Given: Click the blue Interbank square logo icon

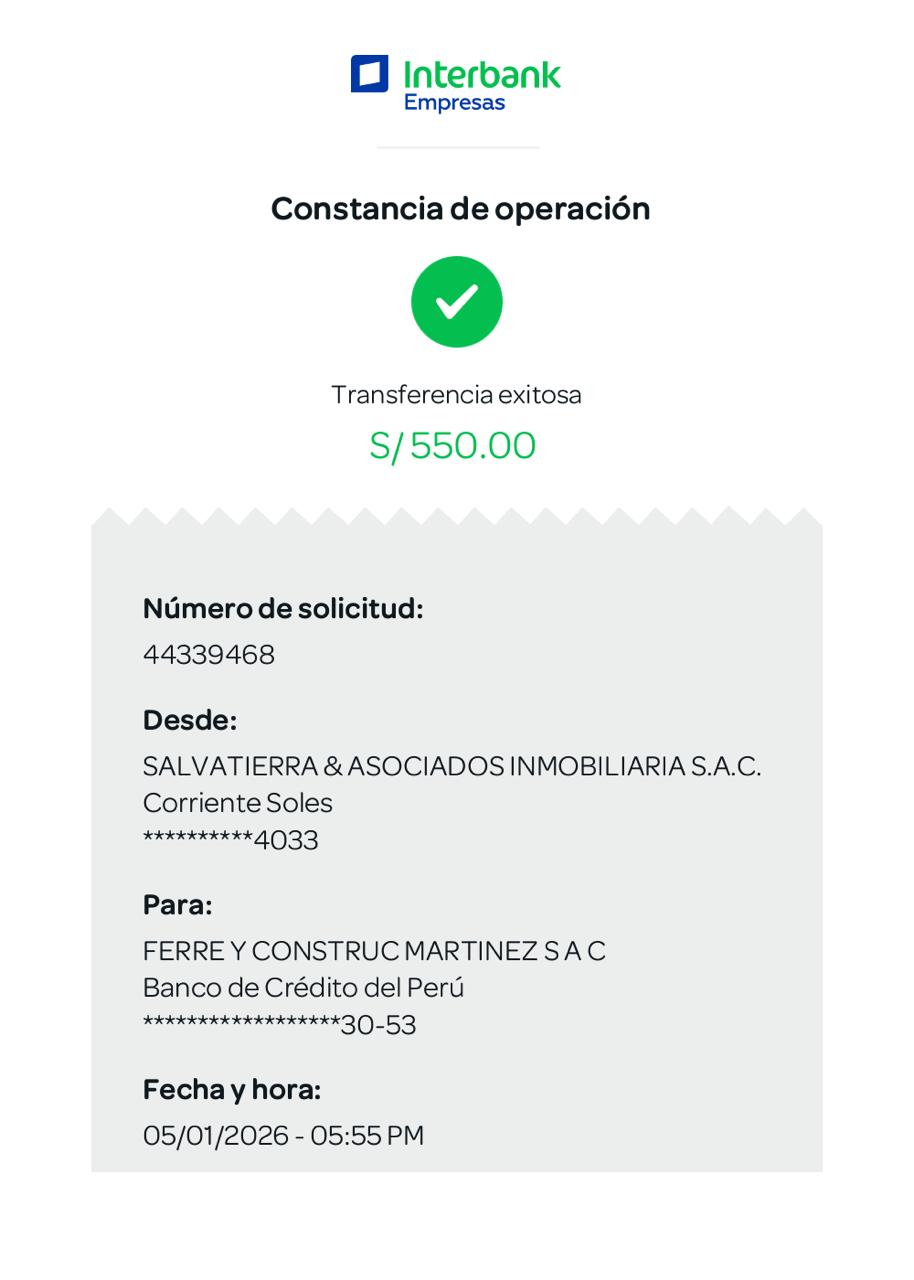Looking at the screenshot, I should click(369, 74).
